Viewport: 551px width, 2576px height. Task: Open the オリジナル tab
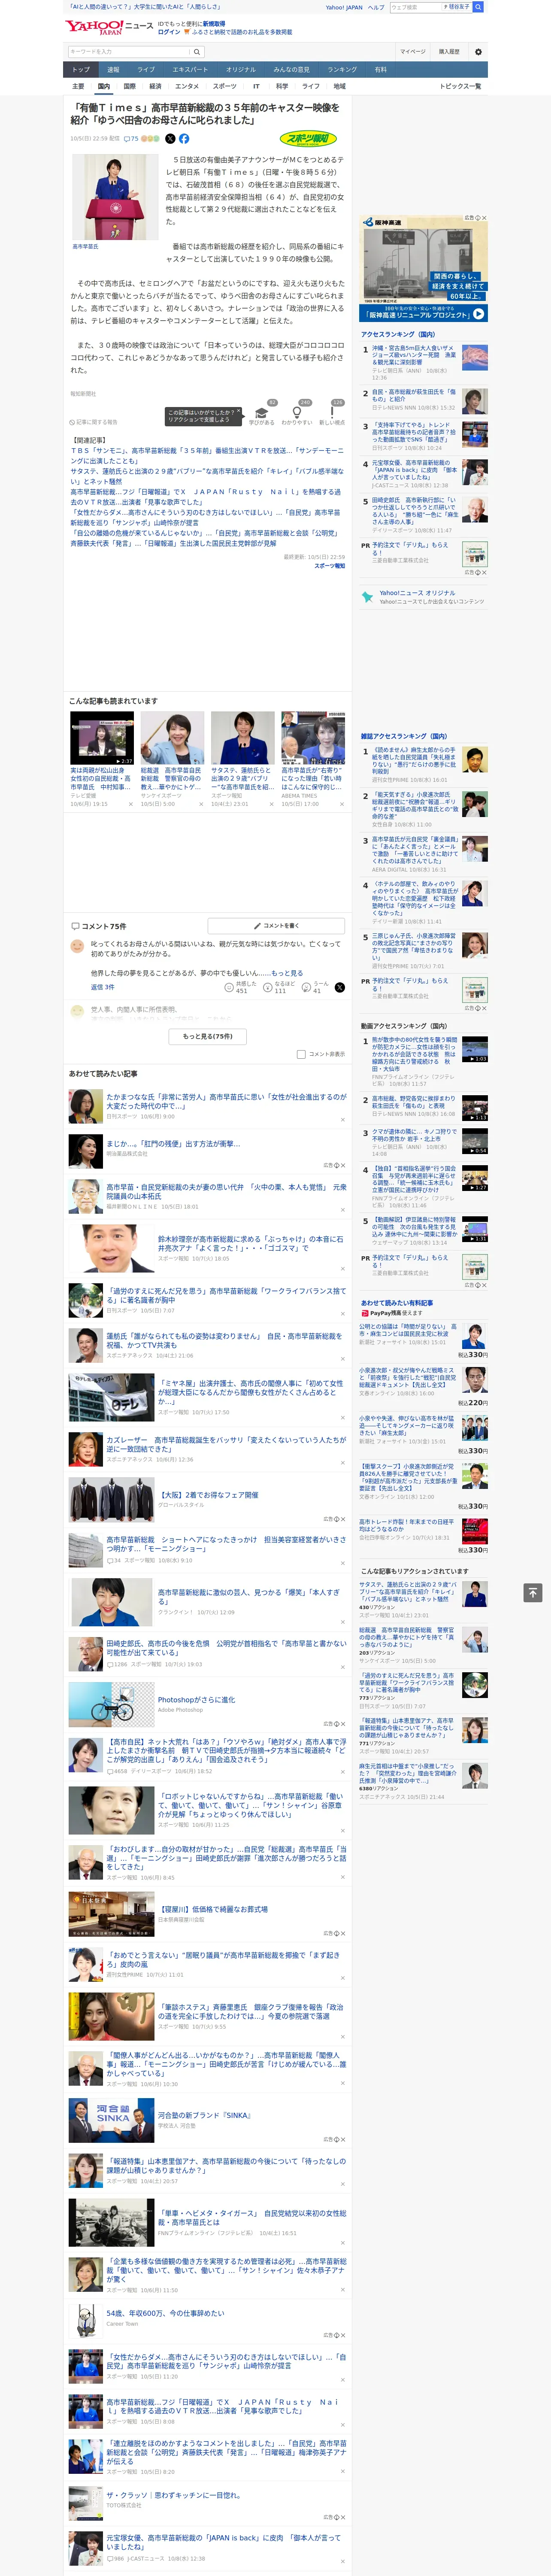point(241,69)
